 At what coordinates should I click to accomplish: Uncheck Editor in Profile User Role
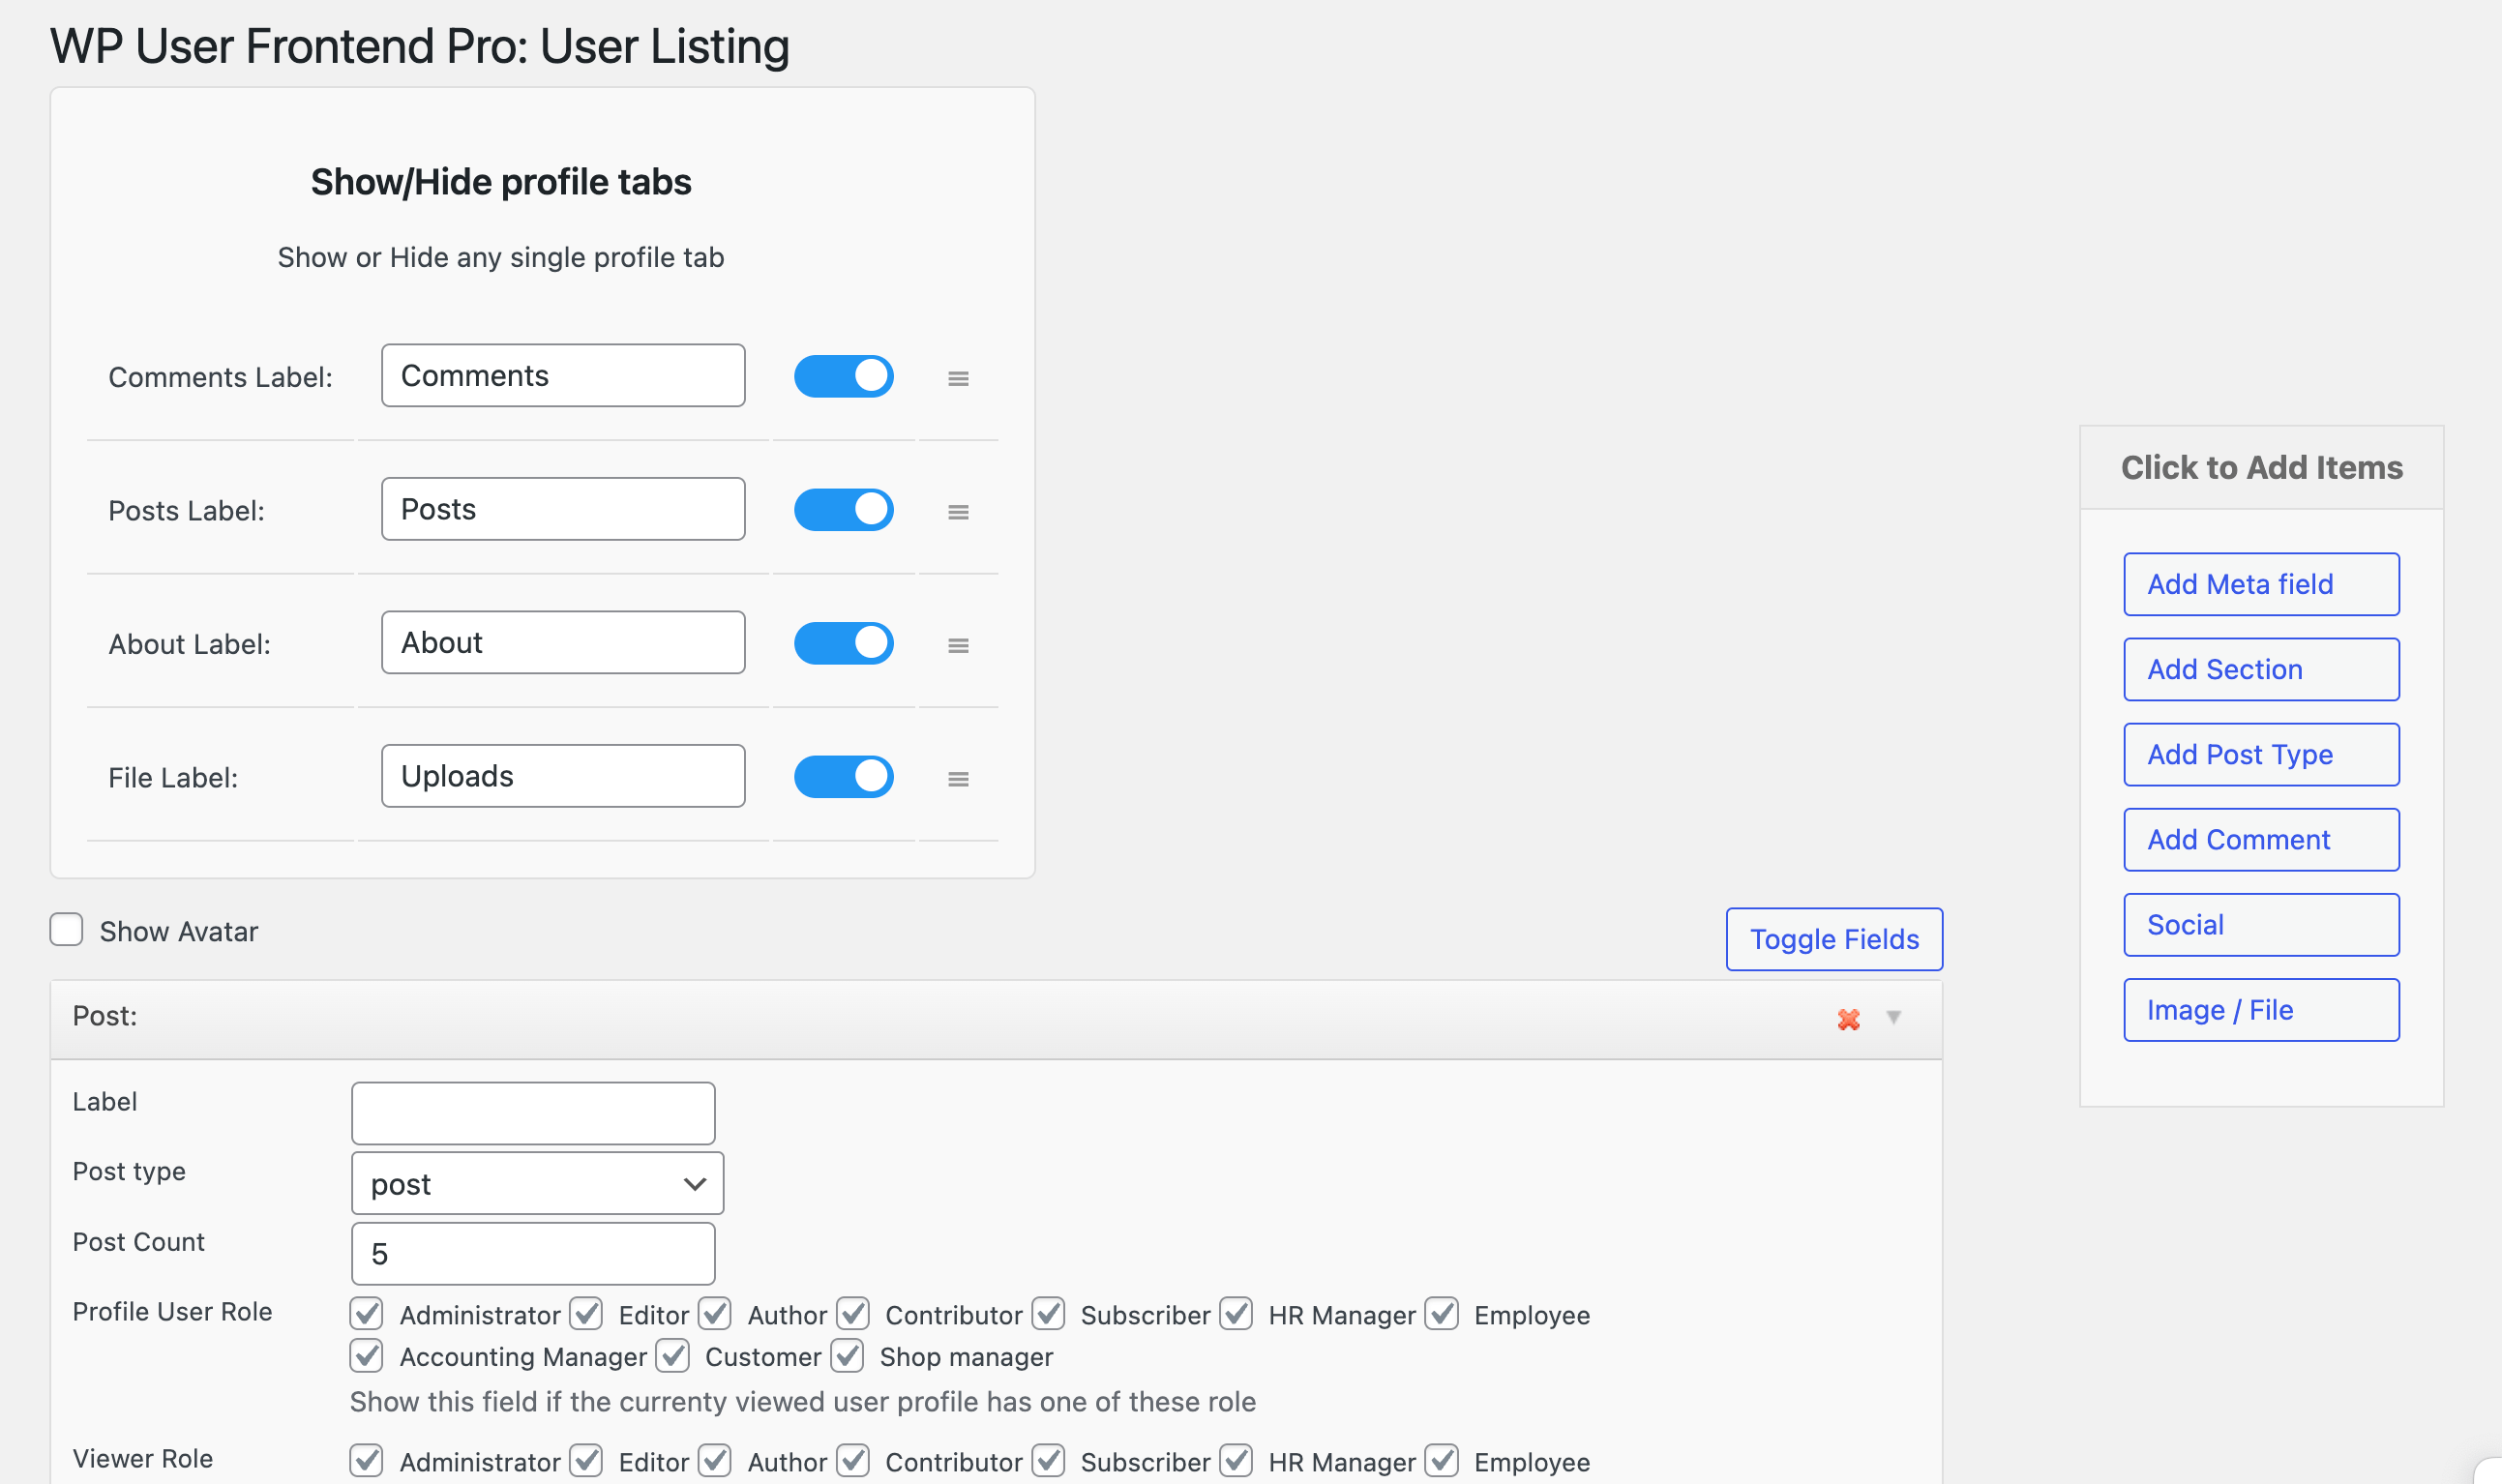(x=585, y=1314)
